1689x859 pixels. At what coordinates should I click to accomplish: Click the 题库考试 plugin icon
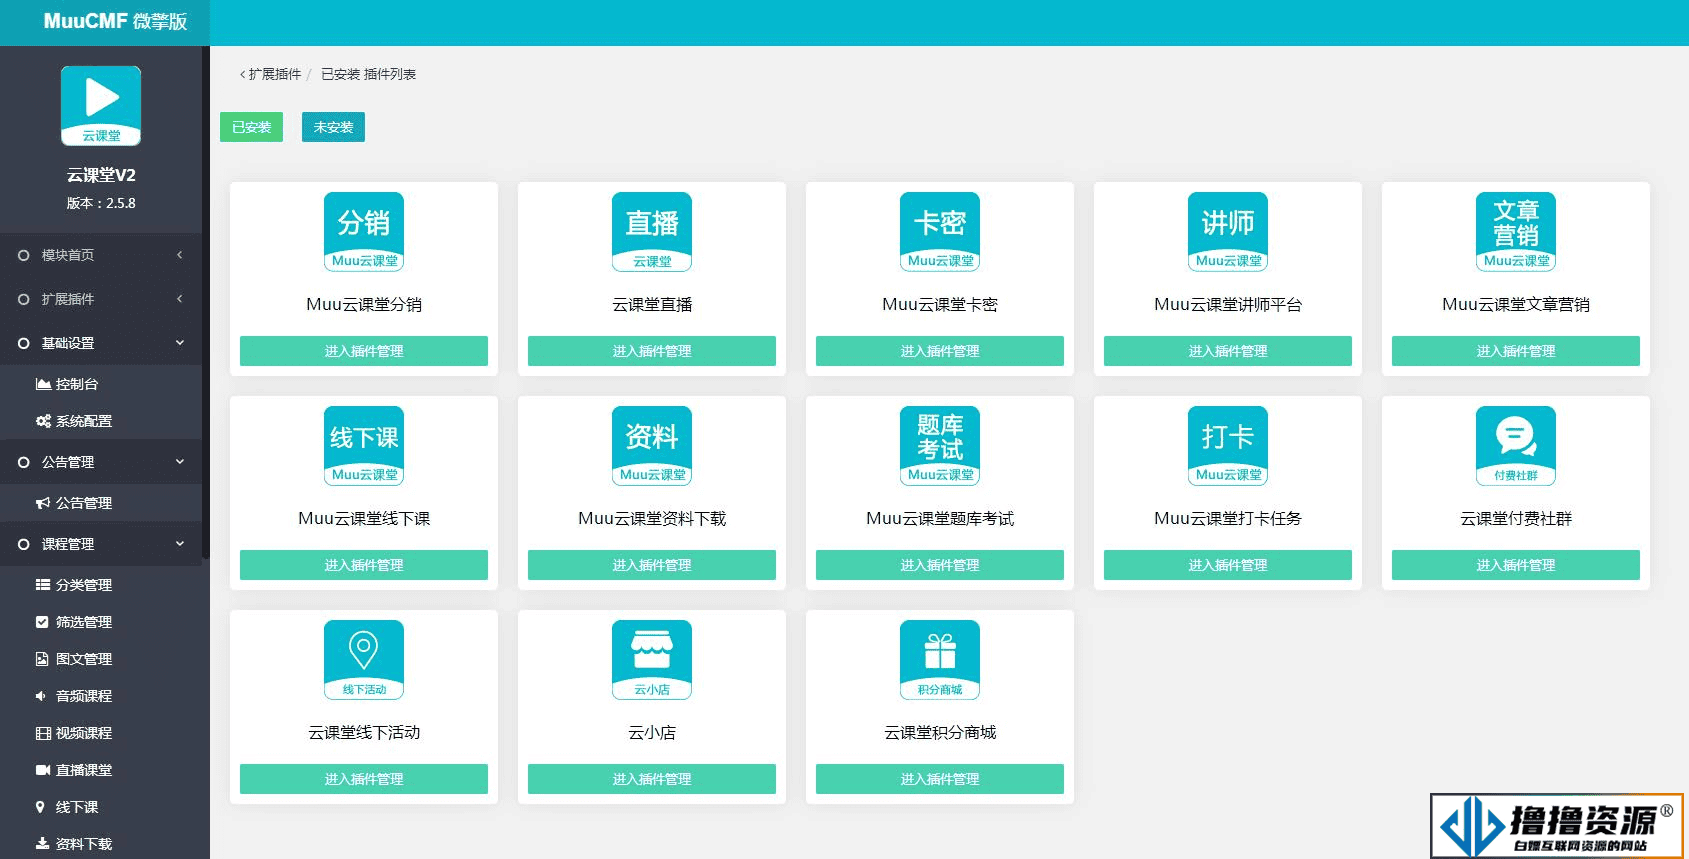(940, 446)
